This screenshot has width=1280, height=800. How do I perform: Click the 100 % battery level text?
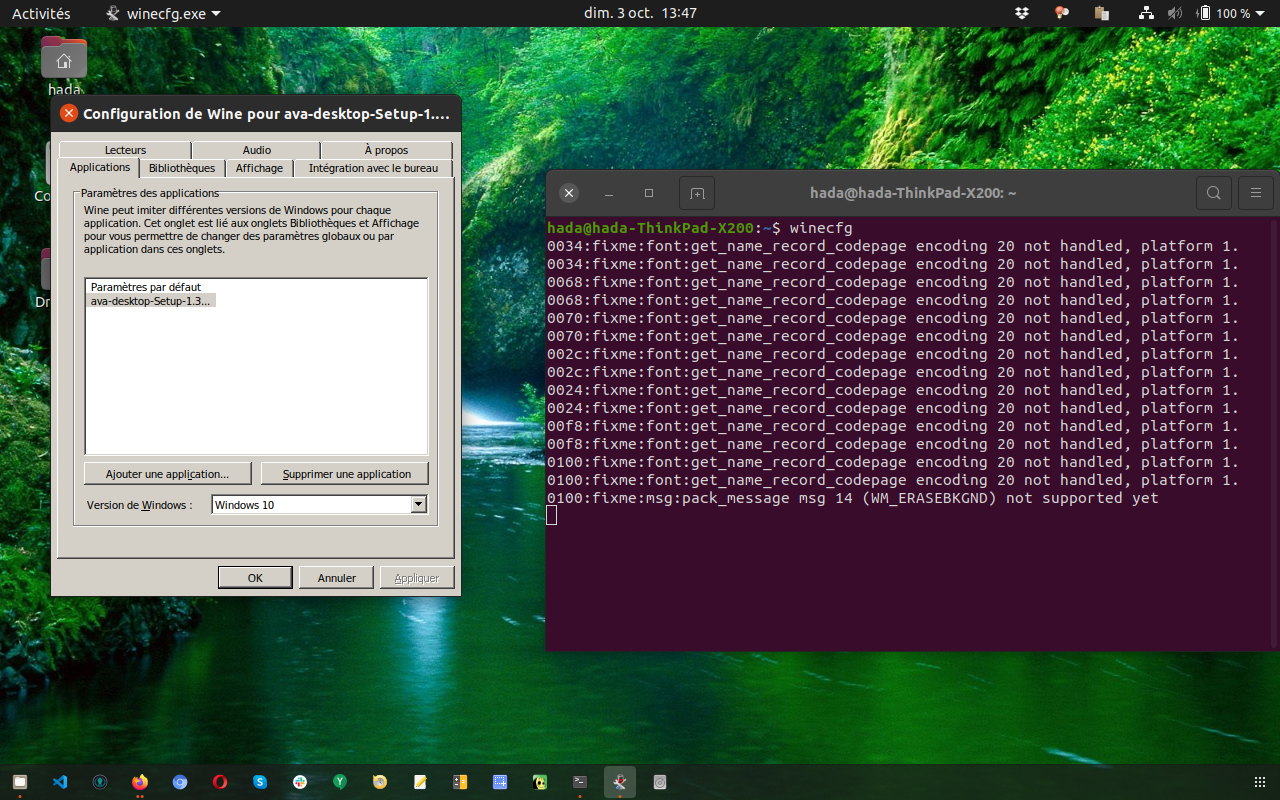(1234, 13)
